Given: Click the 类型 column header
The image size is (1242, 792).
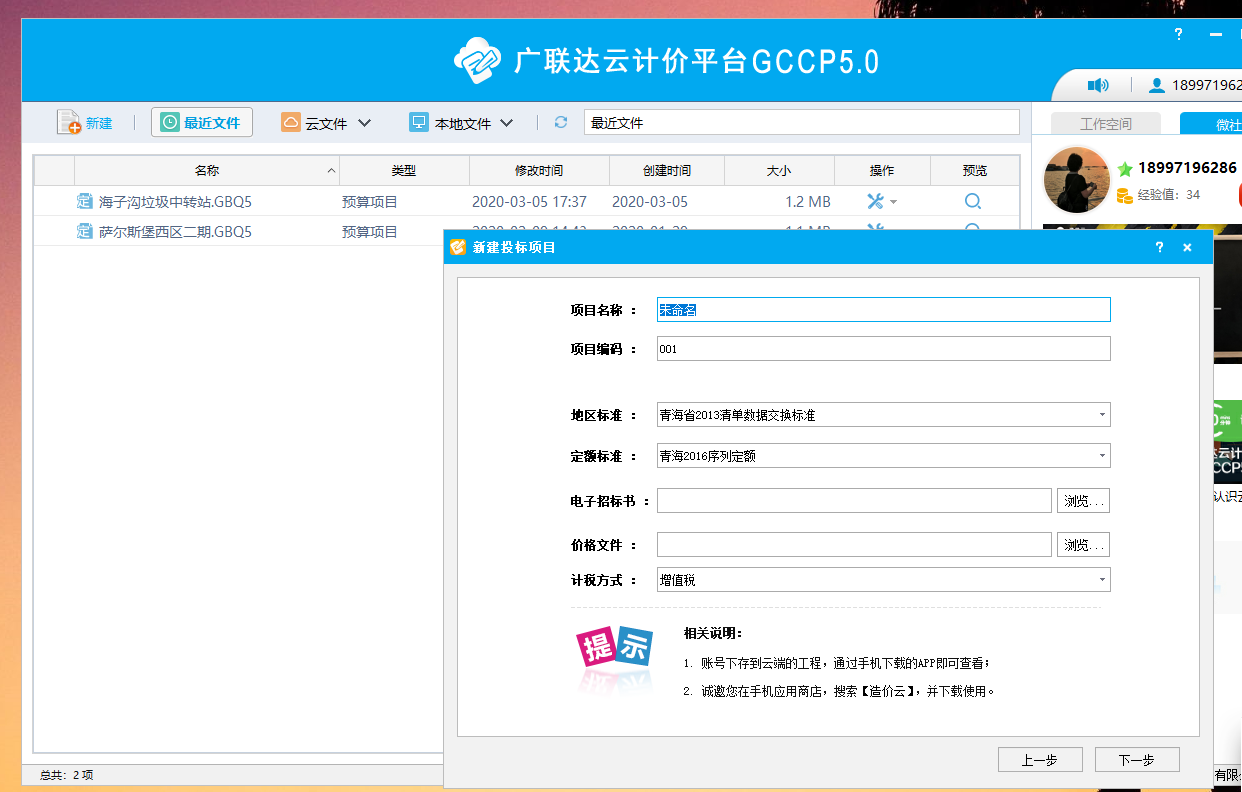Looking at the screenshot, I should [404, 171].
